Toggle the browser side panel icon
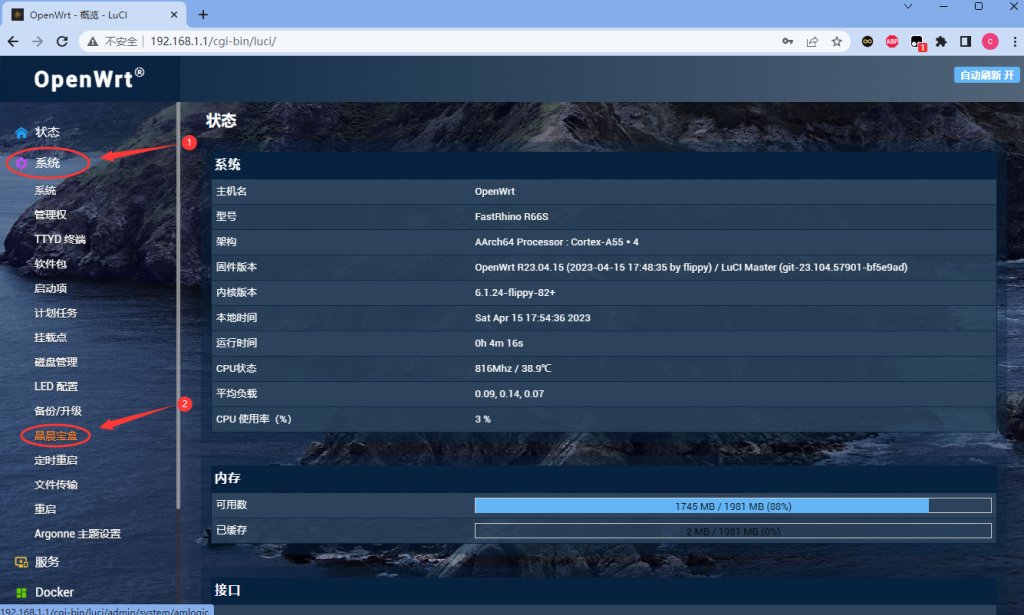The height and width of the screenshot is (615, 1024). [965, 41]
